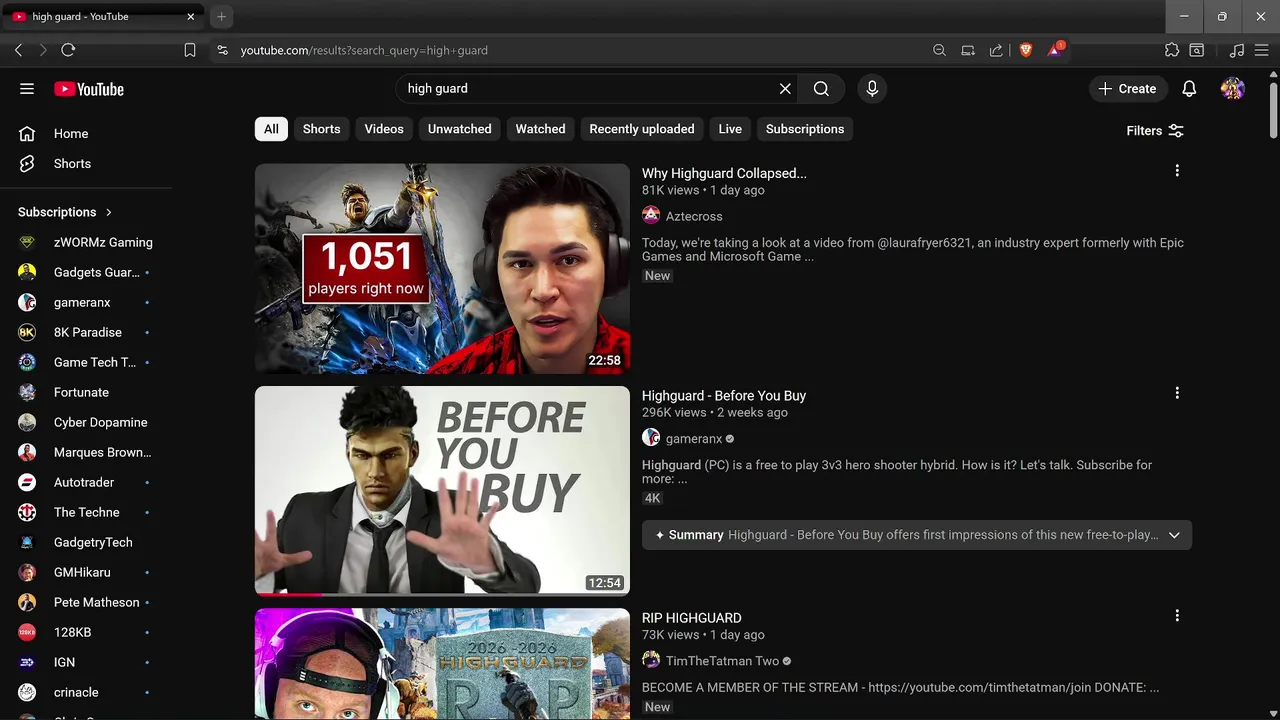Go back with browser back arrow
Viewport: 1280px width, 720px height.
(18, 50)
